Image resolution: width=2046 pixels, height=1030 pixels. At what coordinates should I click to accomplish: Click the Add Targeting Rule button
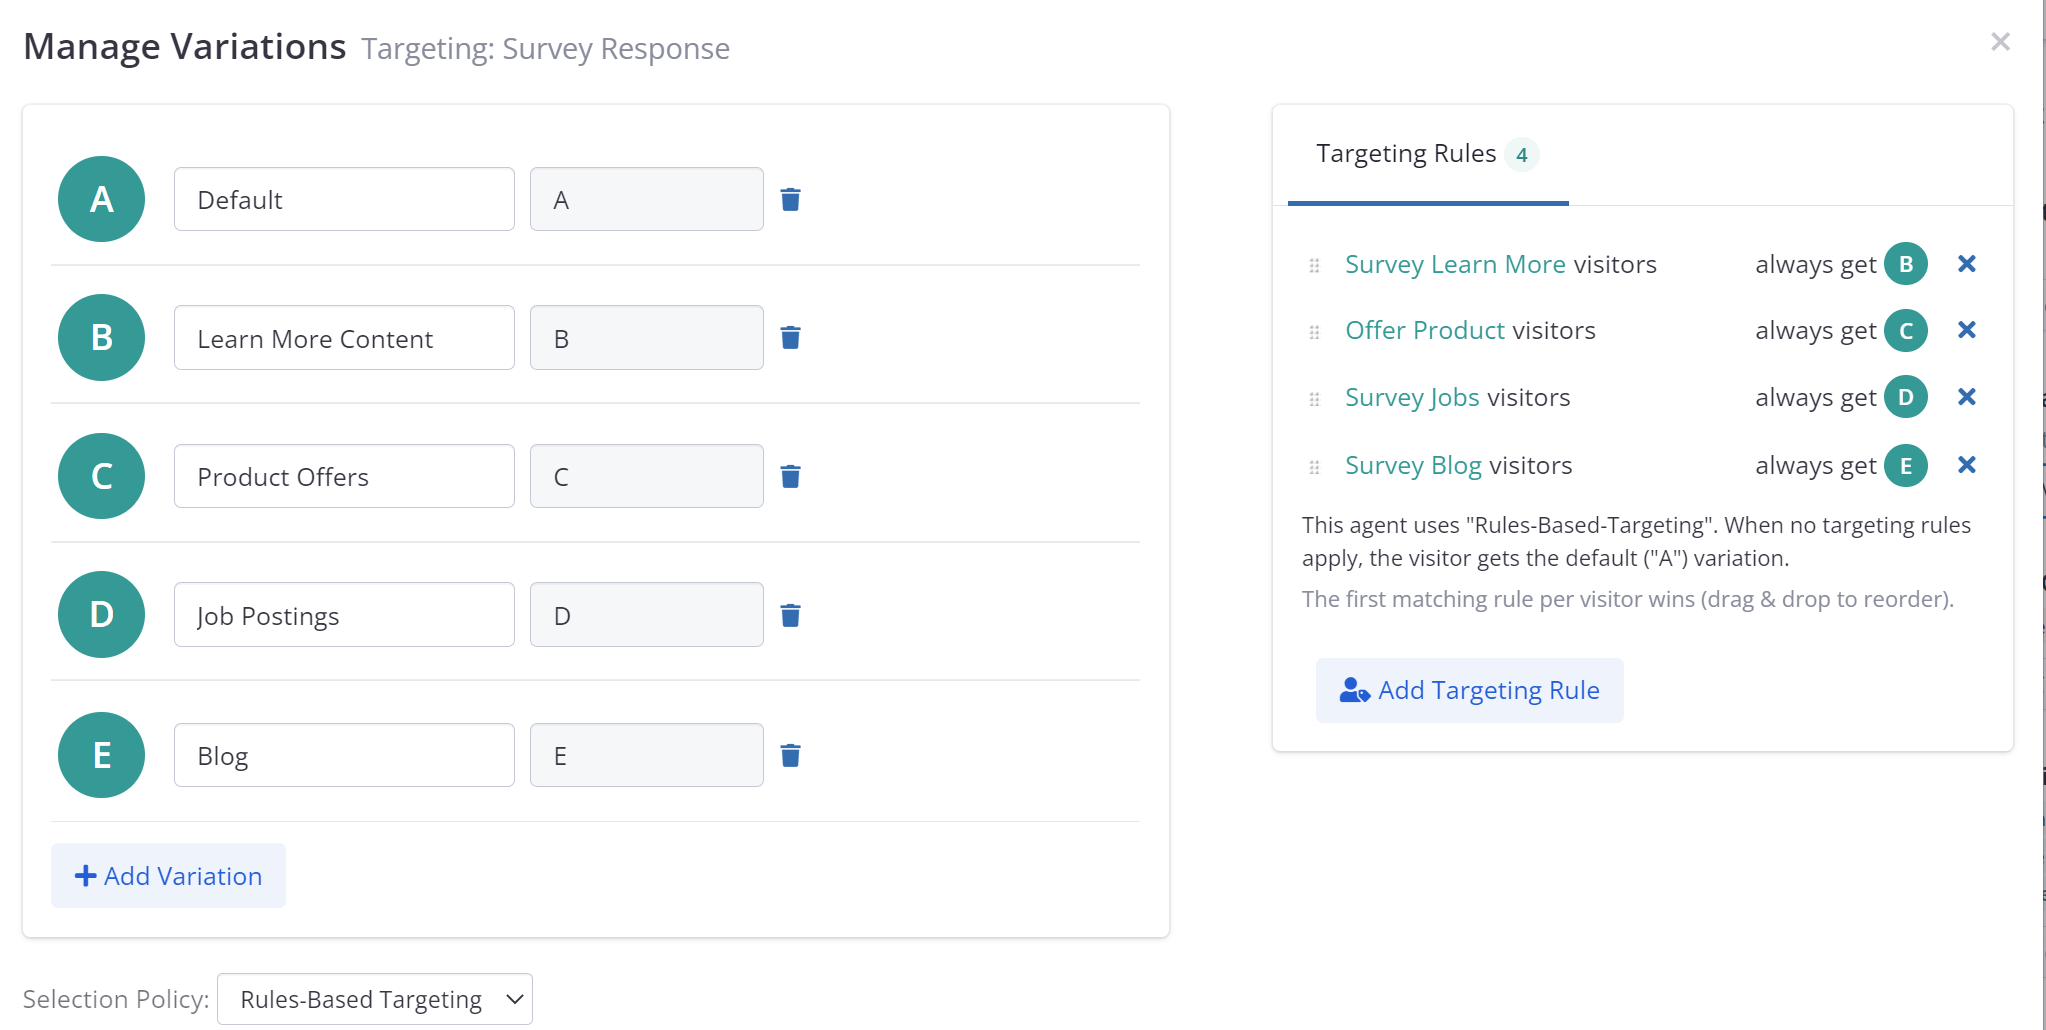[1469, 690]
